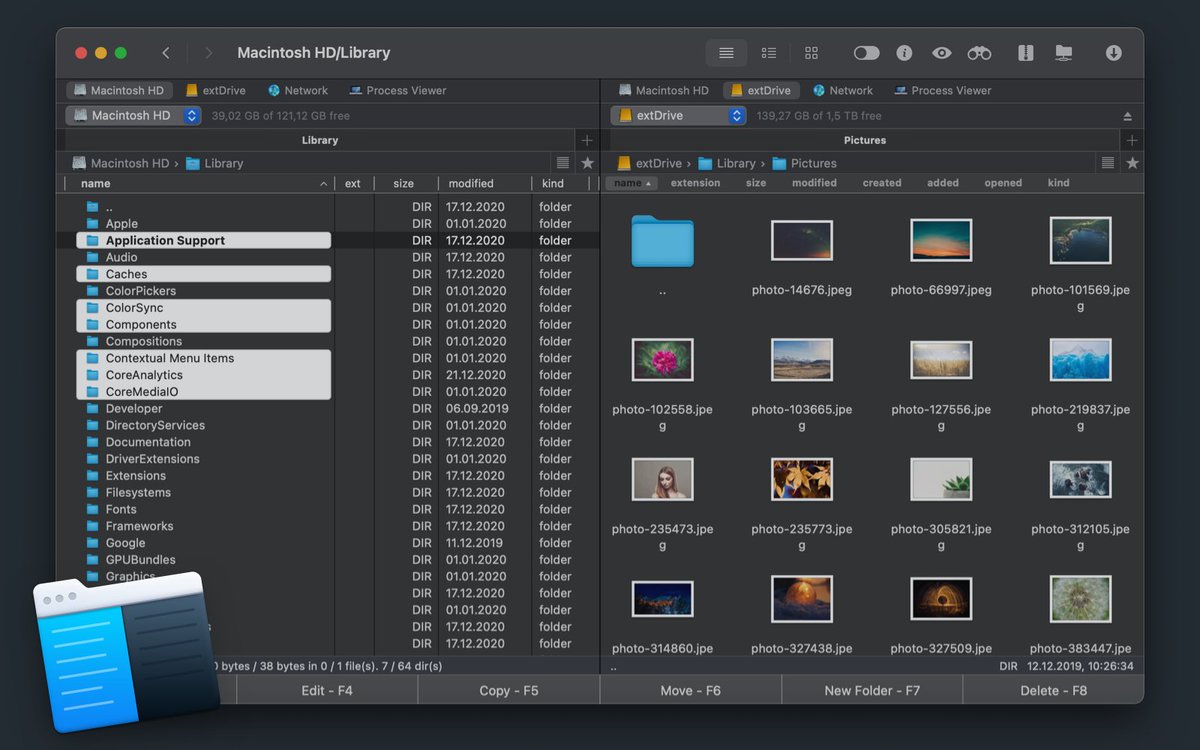Toggle sort order on name column

(x=95, y=183)
